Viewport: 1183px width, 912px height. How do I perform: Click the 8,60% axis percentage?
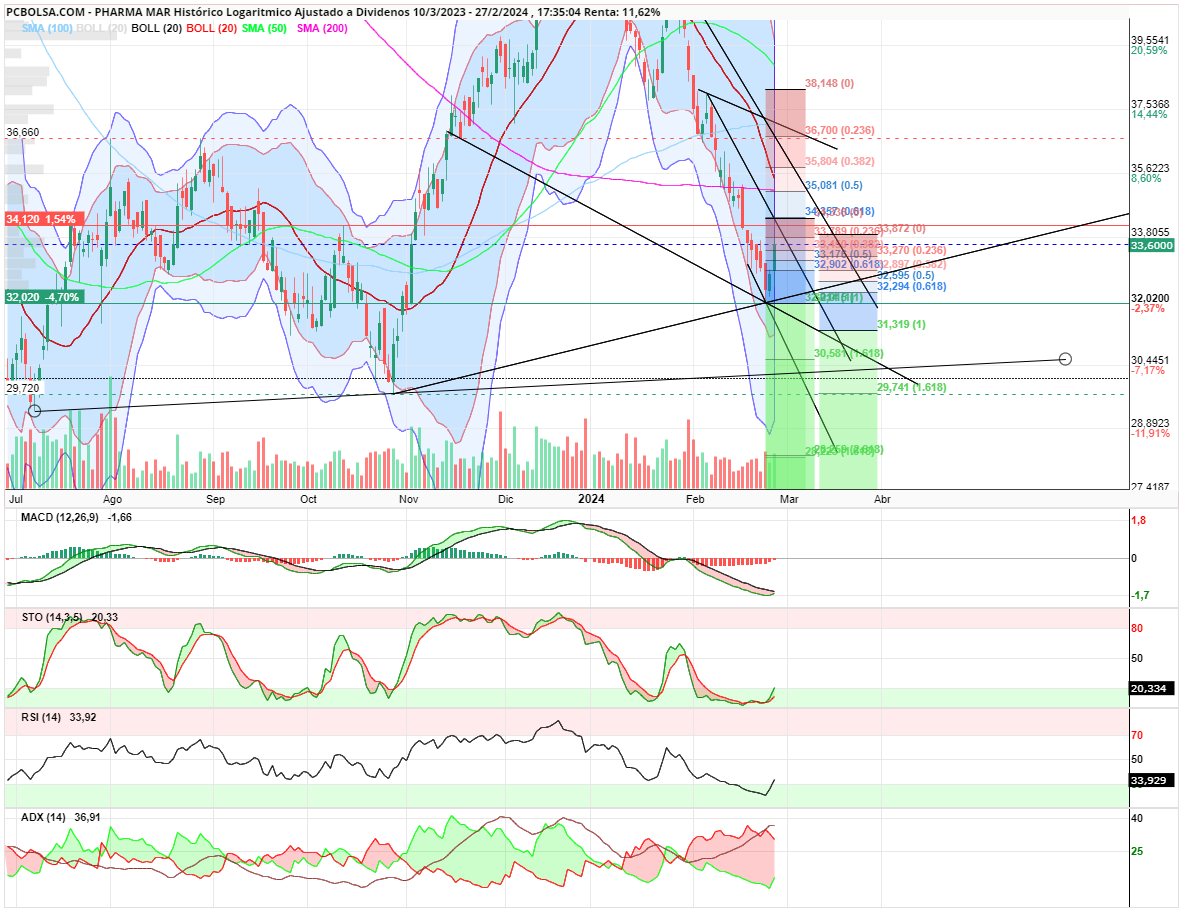pos(1146,179)
